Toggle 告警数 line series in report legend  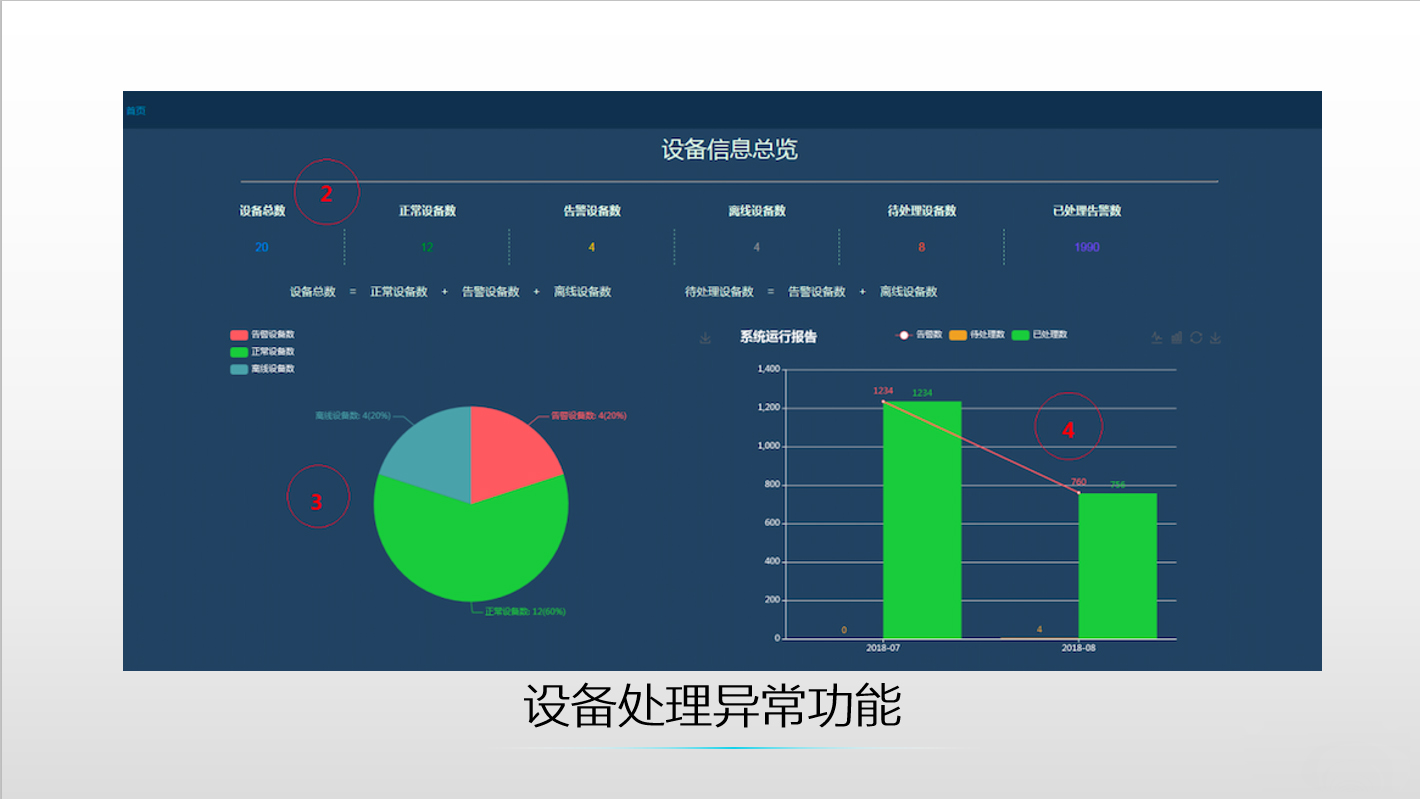point(920,335)
